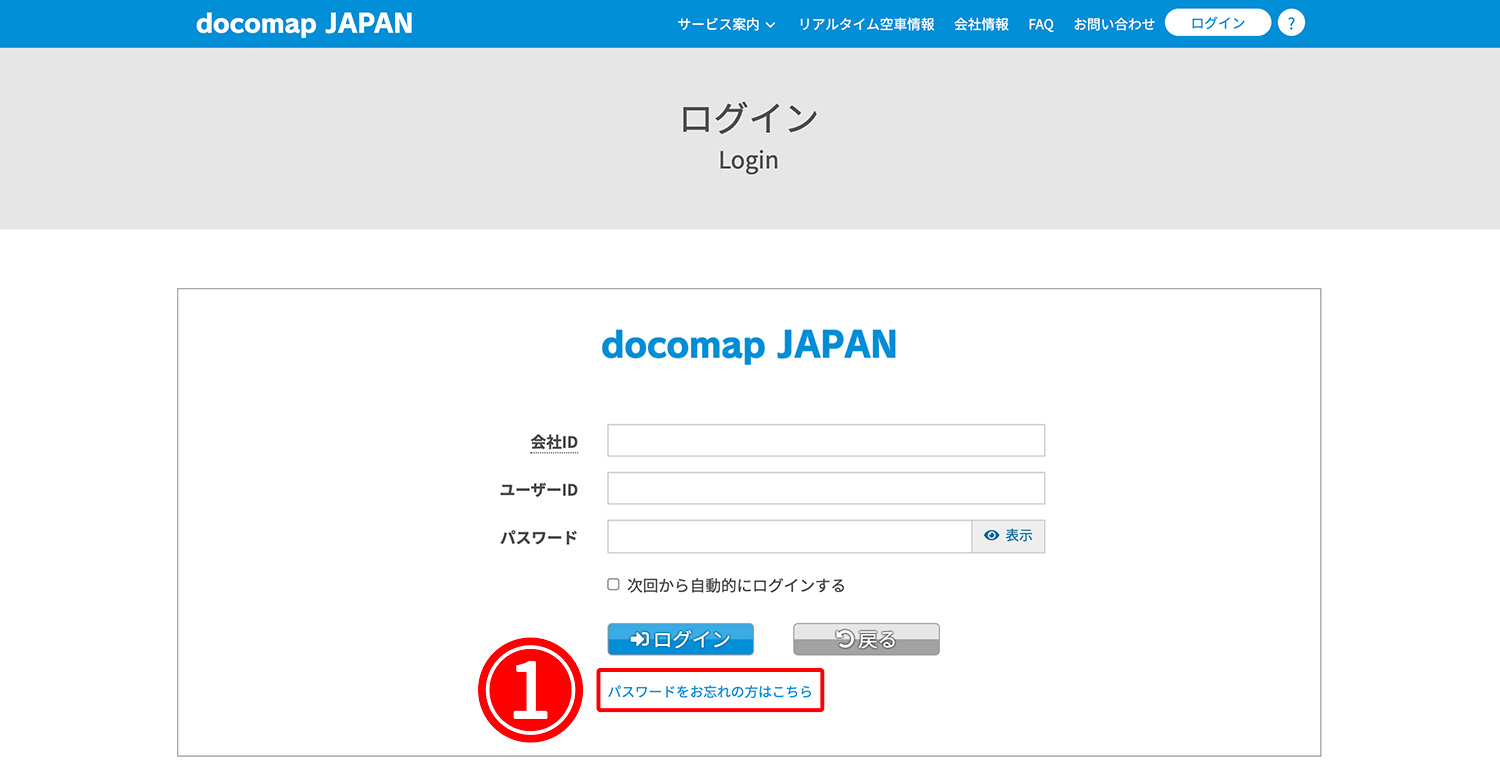
Task: Click the ログイン button in the top bar
Action: pyautogui.click(x=1217, y=22)
